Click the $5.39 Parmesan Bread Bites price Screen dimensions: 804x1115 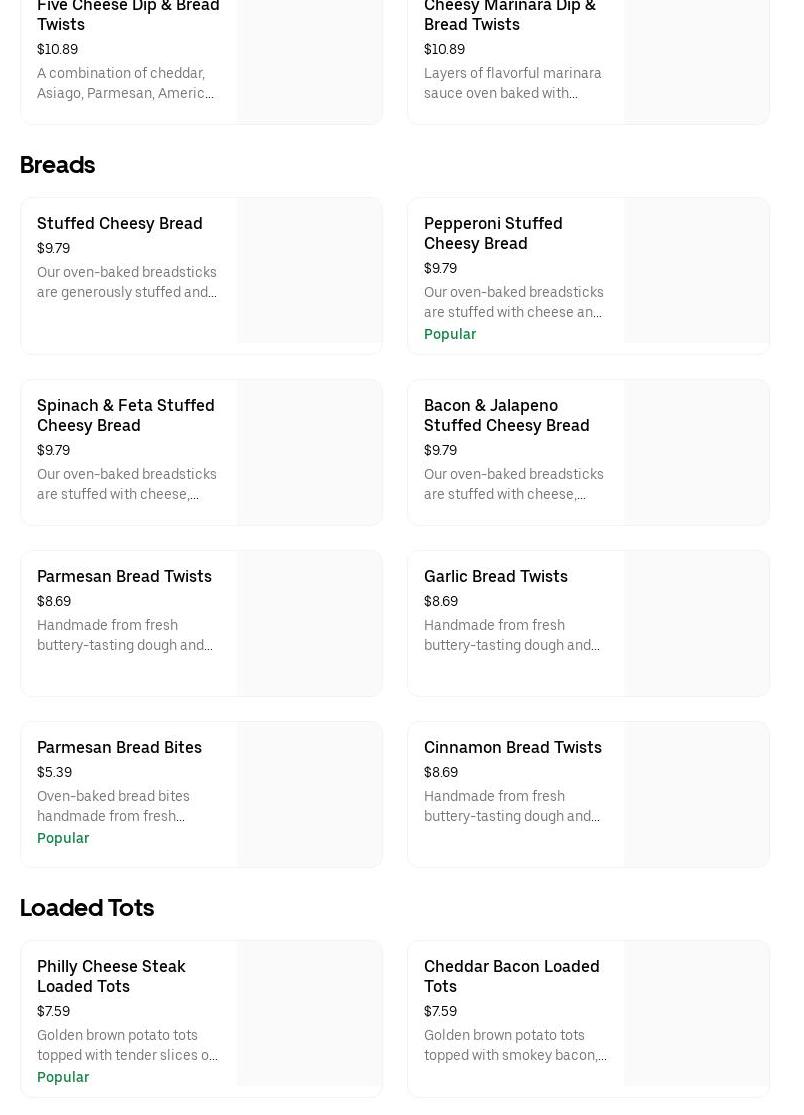54,772
